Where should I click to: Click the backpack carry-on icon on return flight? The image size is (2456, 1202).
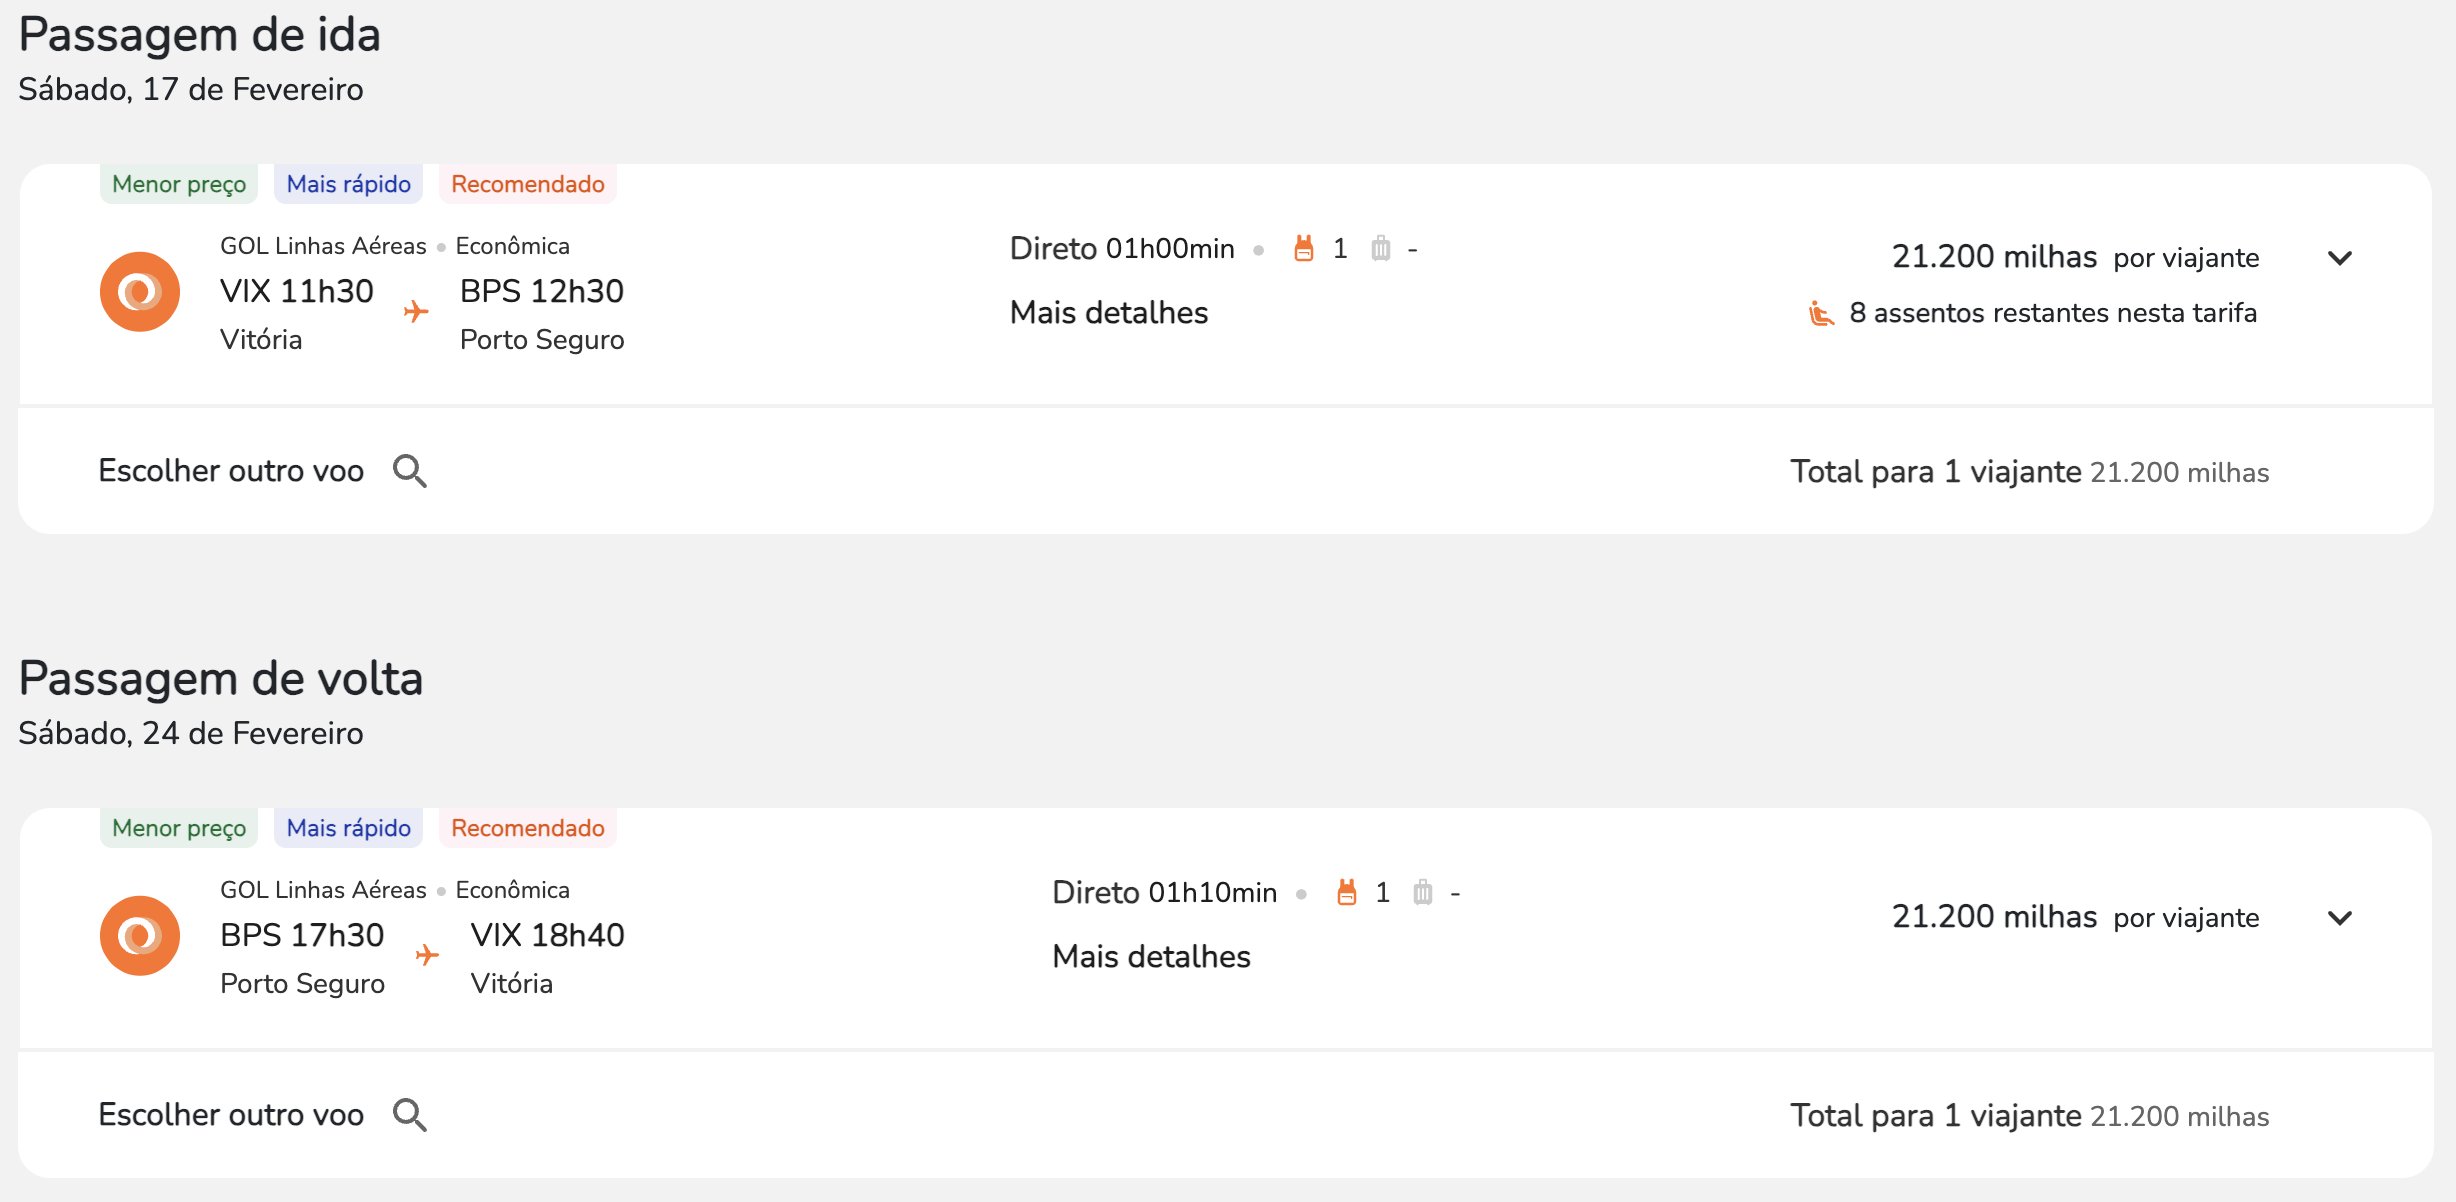(x=1346, y=892)
